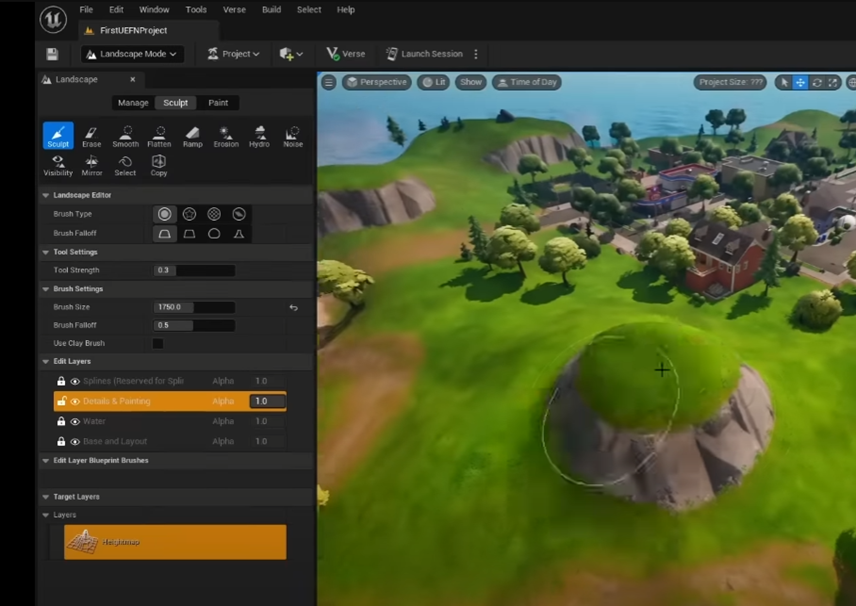Collapse the Edit Layers section
Image resolution: width=856 pixels, height=606 pixels.
46,361
